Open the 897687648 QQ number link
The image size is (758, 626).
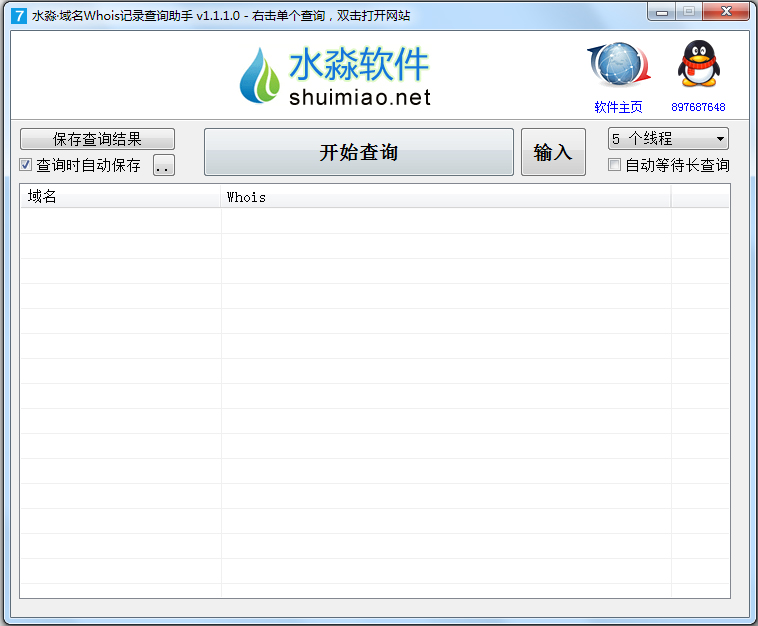pyautogui.click(x=698, y=107)
